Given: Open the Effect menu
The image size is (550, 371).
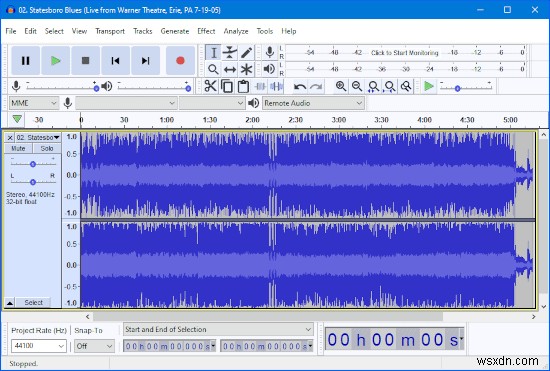Looking at the screenshot, I should (x=206, y=31).
